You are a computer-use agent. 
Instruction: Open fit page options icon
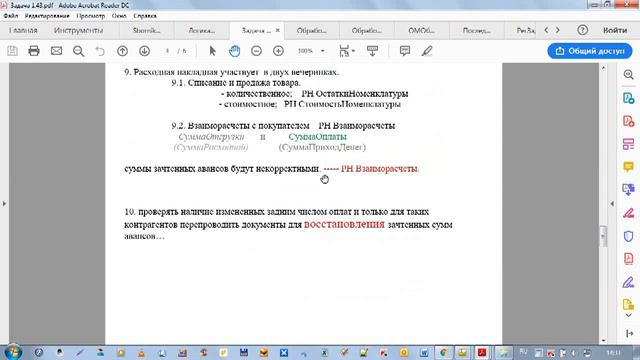tap(346, 51)
